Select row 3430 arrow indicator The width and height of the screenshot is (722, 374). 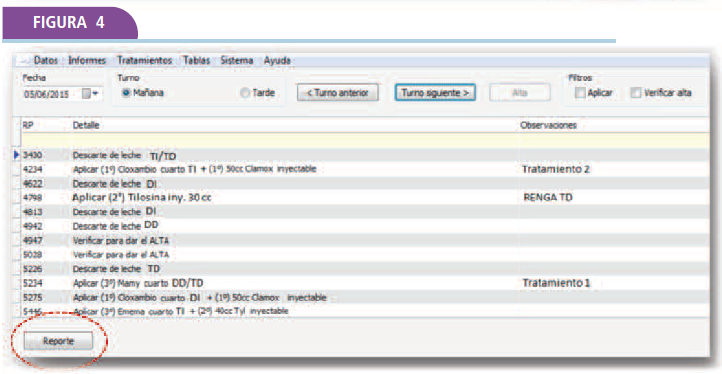[17, 155]
